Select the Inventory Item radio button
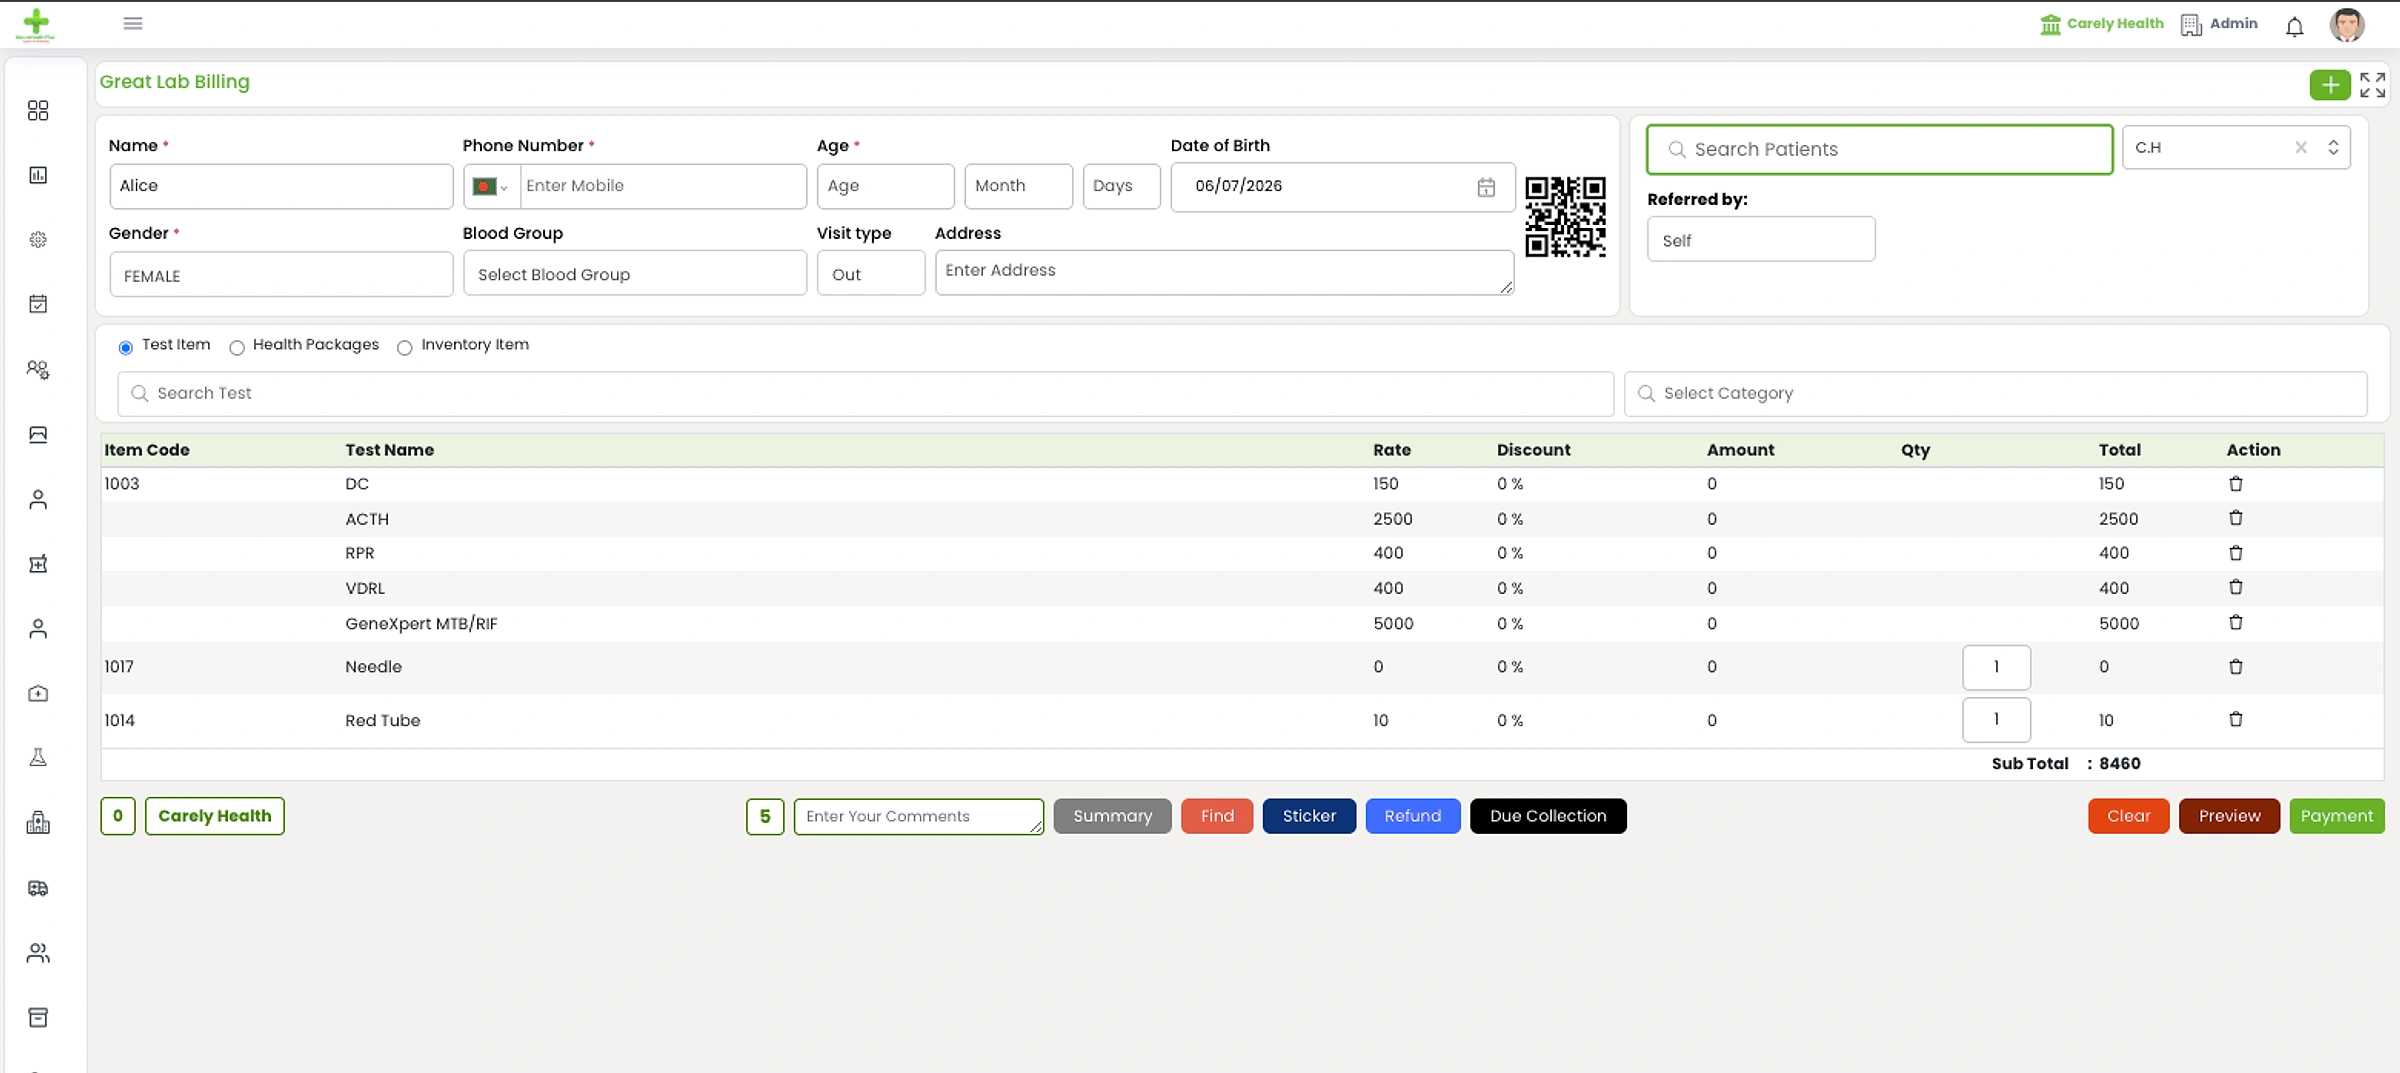The width and height of the screenshot is (2400, 1073). pos(405,348)
